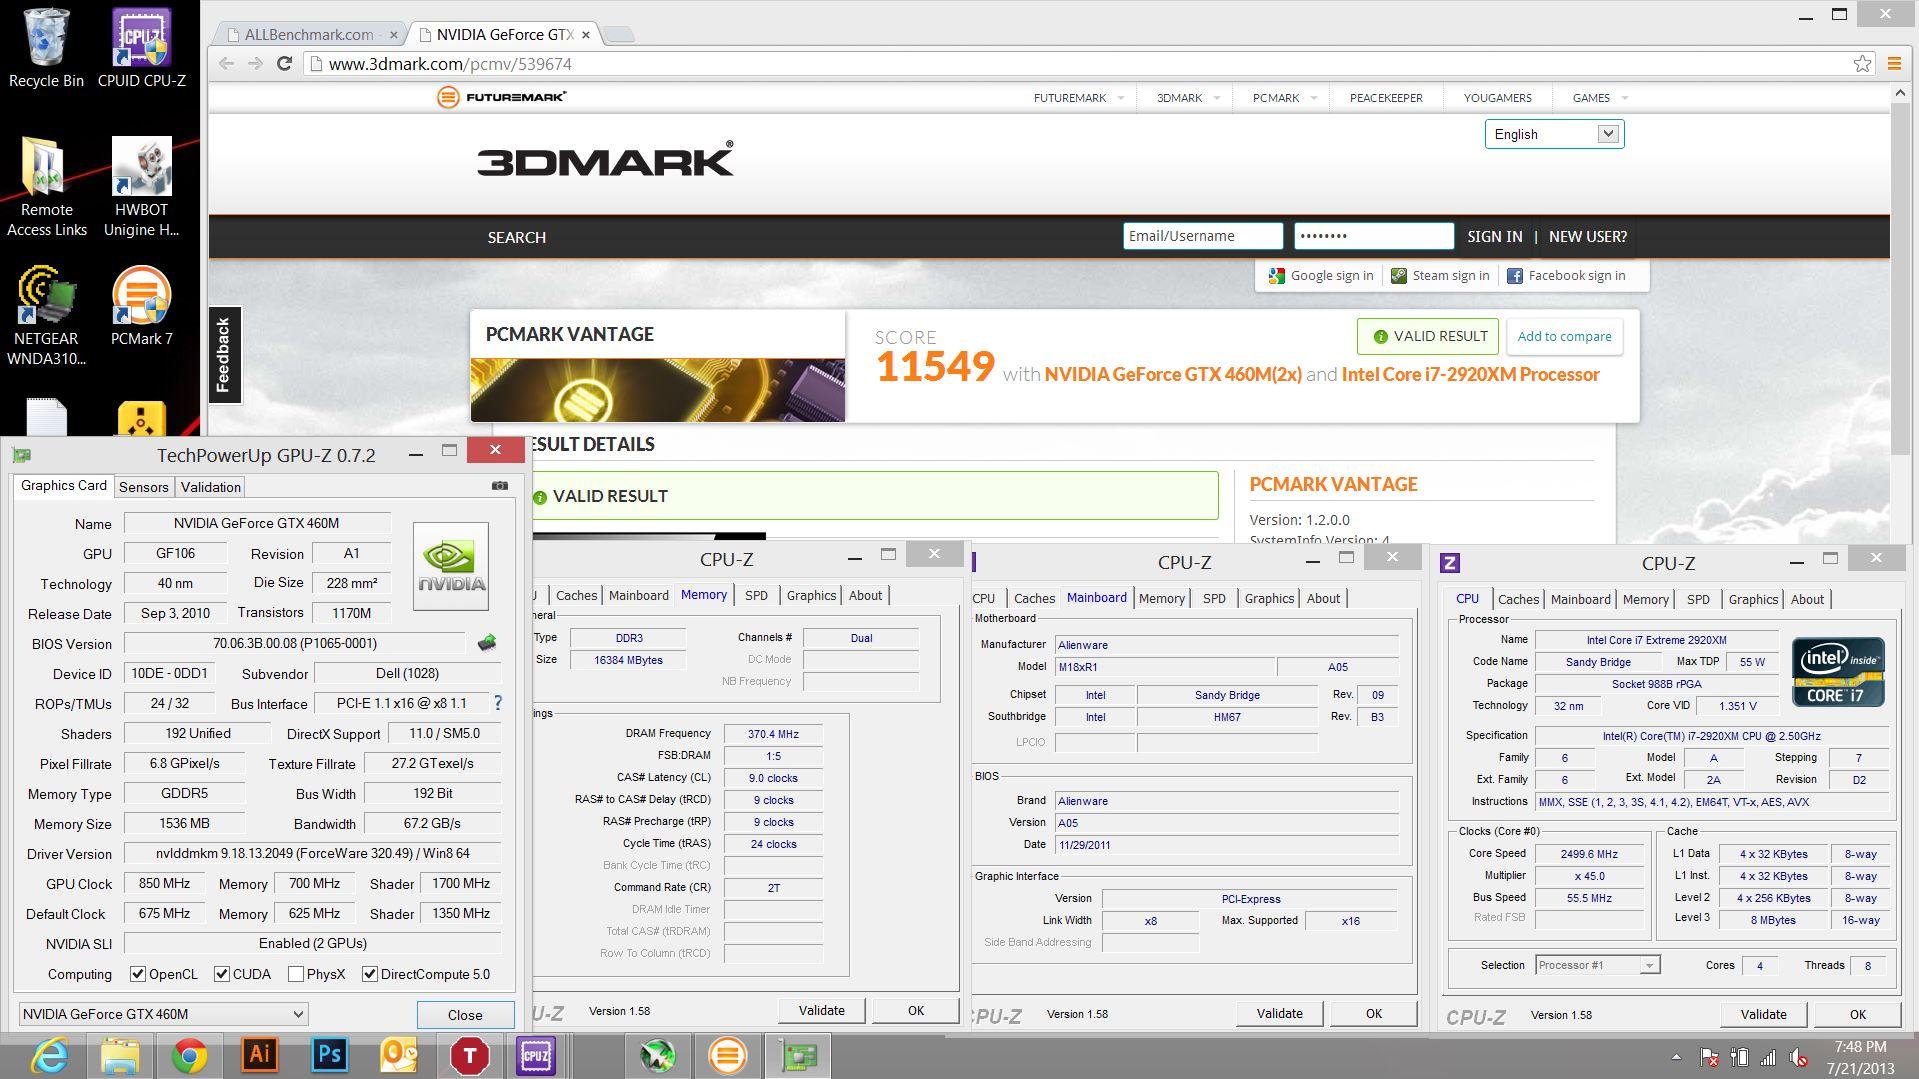Open Adobe Illustrator from taskbar
1919x1079 pixels.
click(x=259, y=1055)
